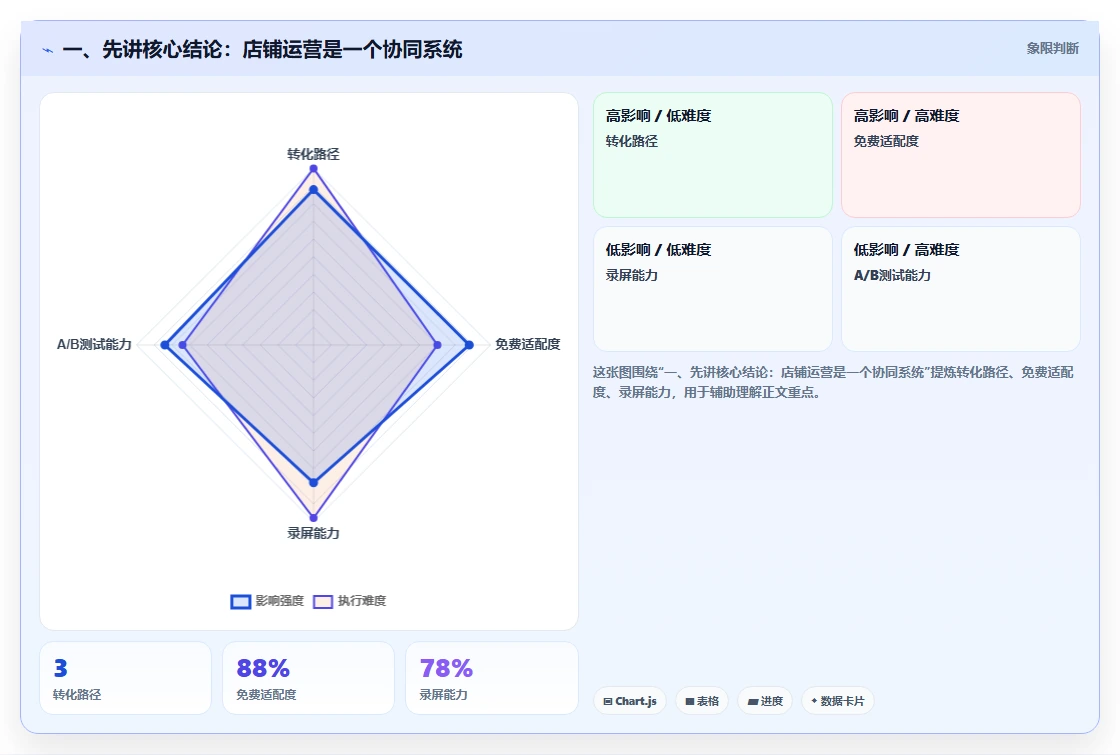
Task: Click the 数据卡片 chip icon
Action: [x=814, y=701]
